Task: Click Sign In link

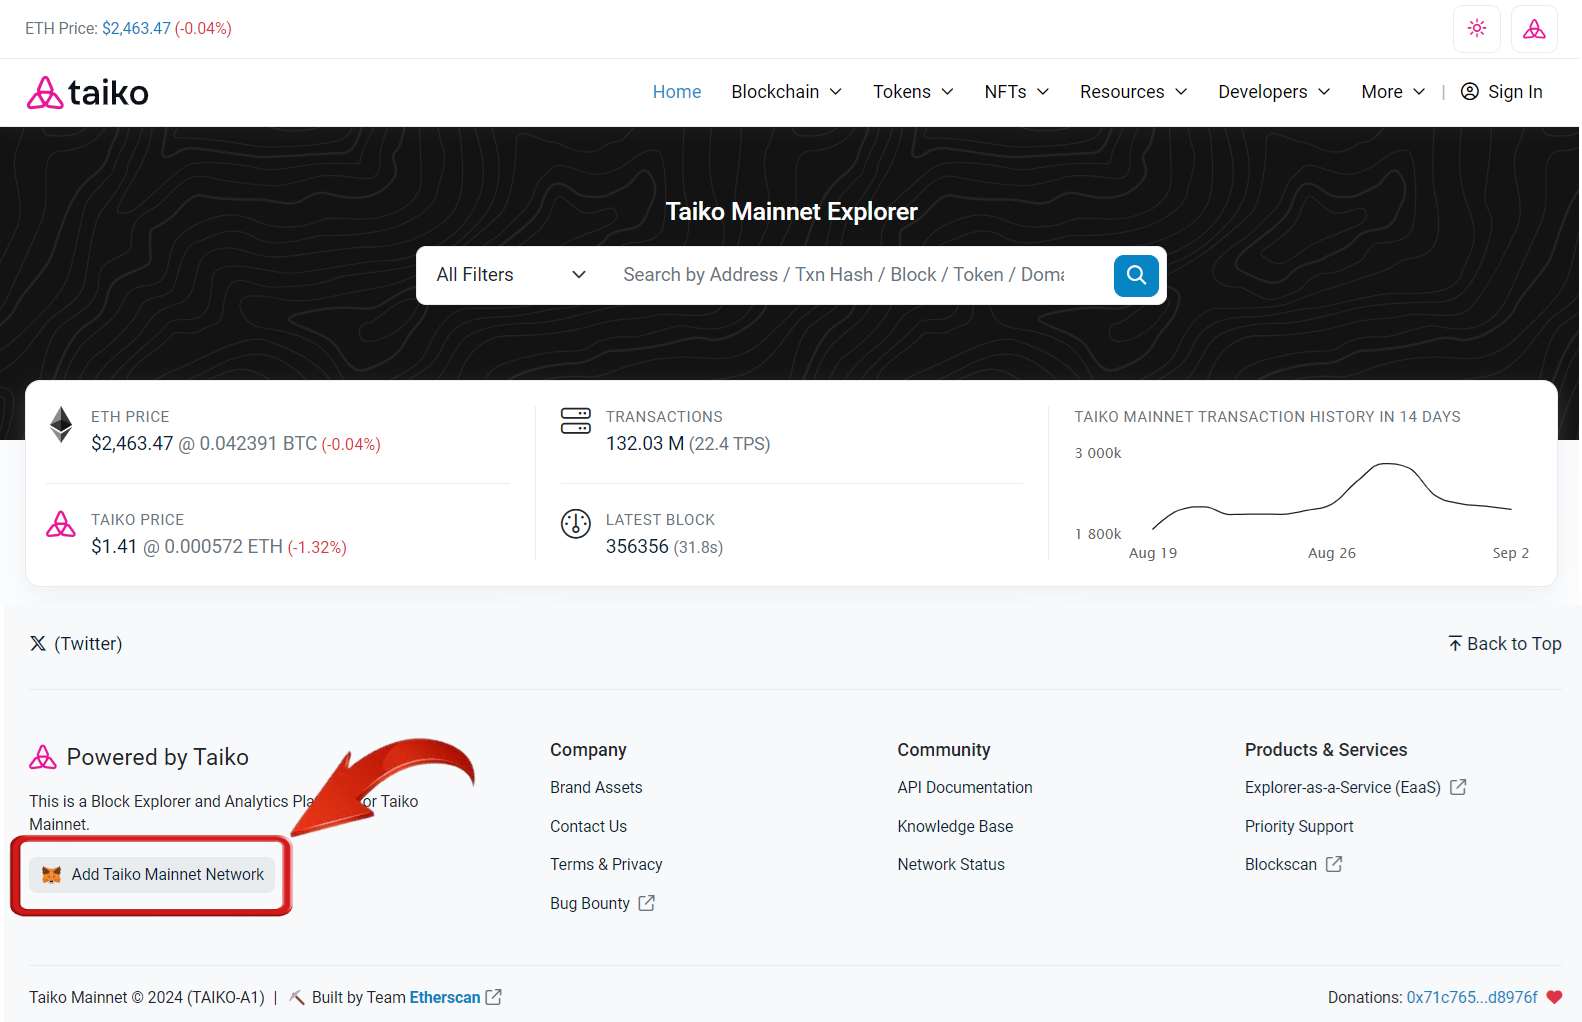Action: pos(1501,92)
